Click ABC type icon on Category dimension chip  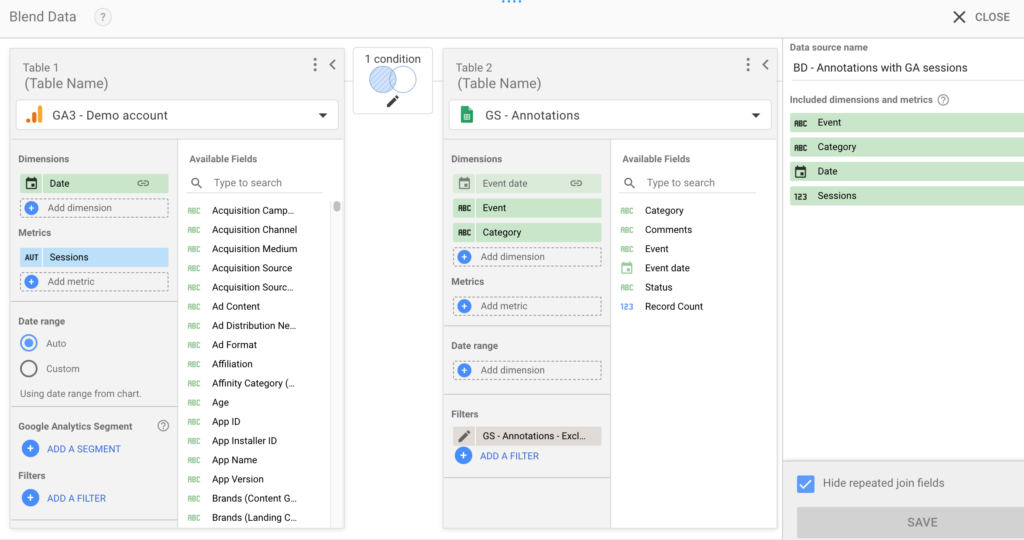point(464,232)
